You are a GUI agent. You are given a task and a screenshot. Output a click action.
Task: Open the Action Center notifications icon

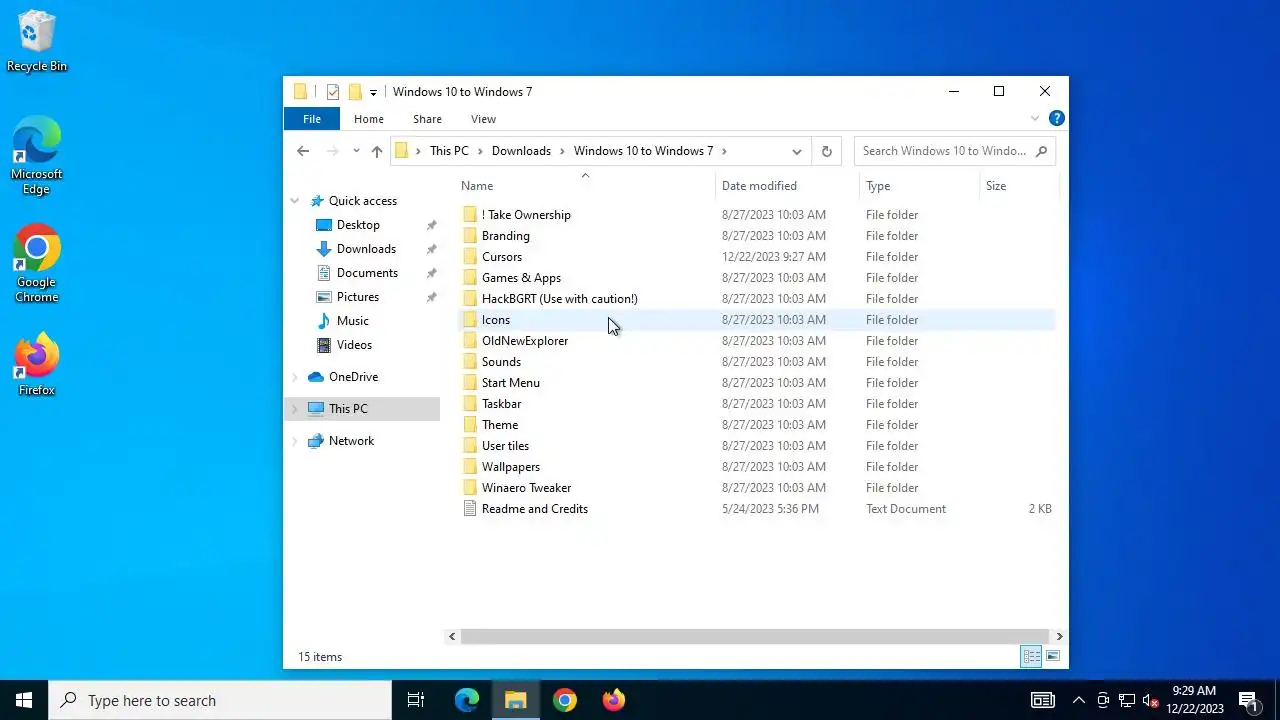point(1248,700)
